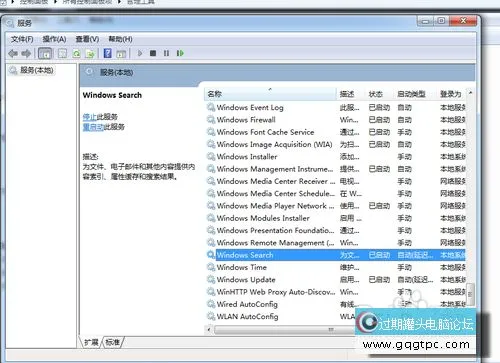Select Windows Font Cache Service row
The width and height of the screenshot is (500, 363).
pos(335,132)
